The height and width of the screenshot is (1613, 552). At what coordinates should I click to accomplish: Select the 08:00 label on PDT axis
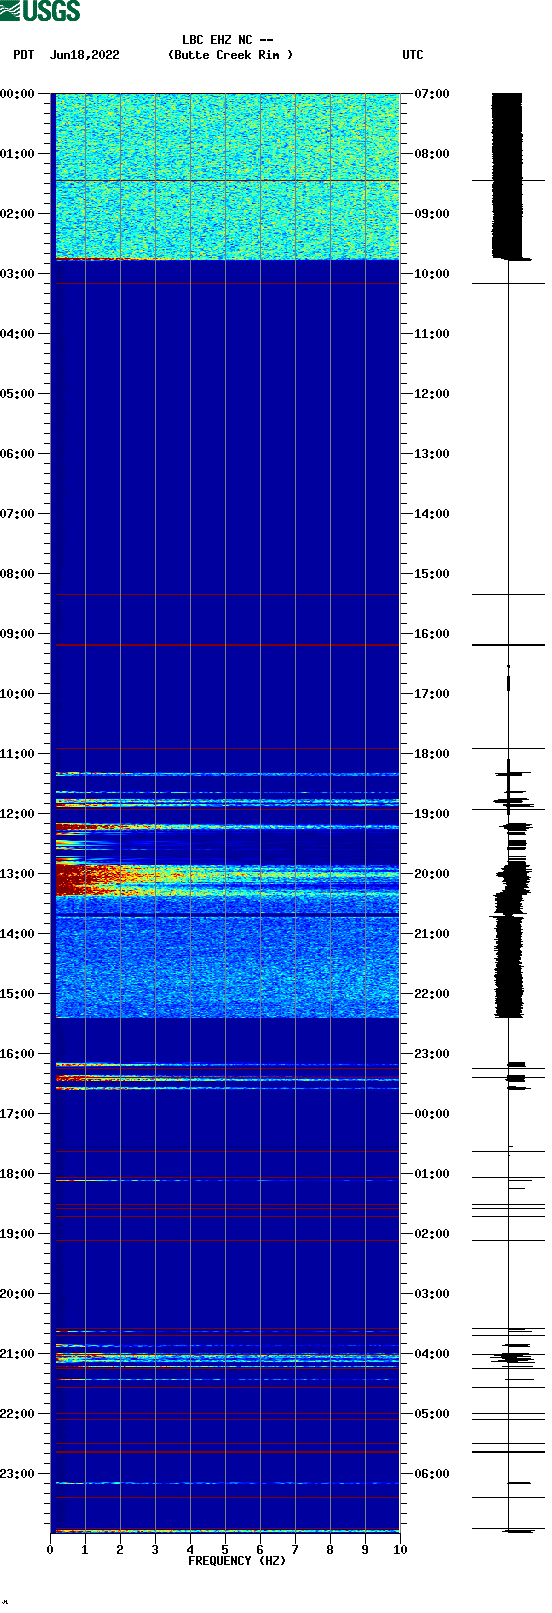17,574
